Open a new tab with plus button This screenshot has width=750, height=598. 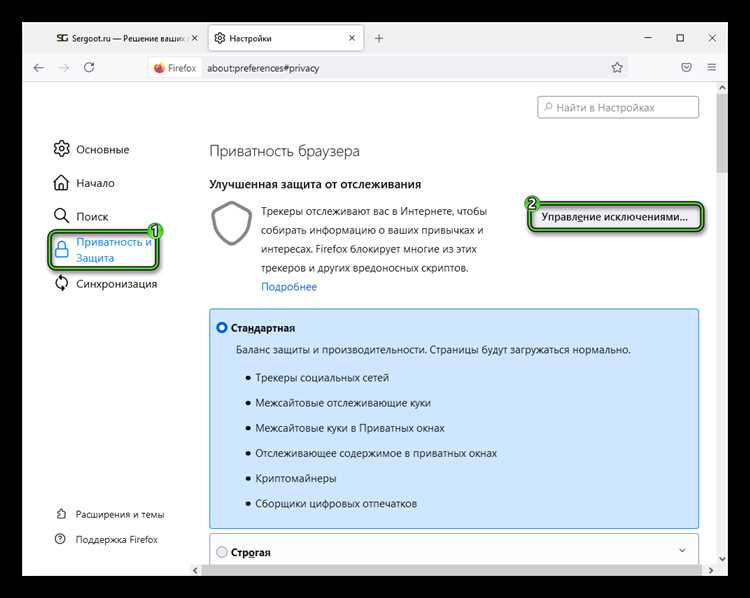click(x=379, y=38)
